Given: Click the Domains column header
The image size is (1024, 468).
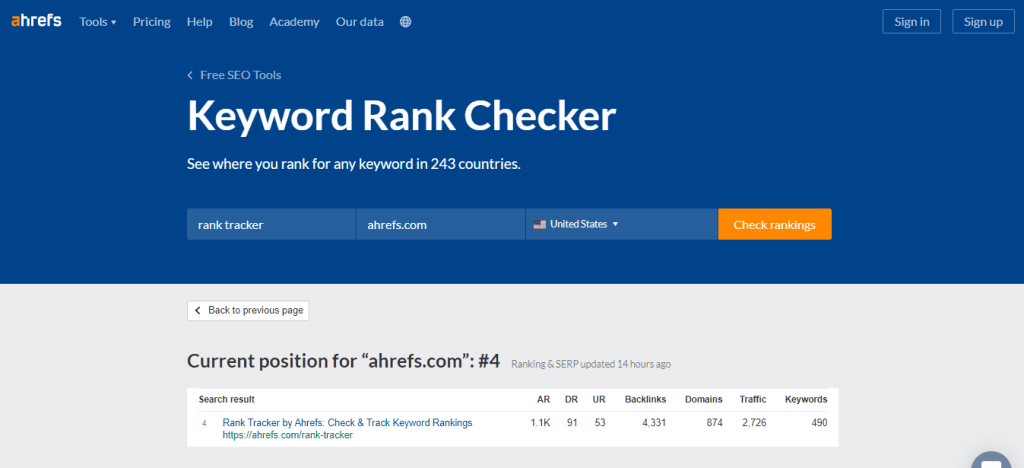Looking at the screenshot, I should pos(704,399).
